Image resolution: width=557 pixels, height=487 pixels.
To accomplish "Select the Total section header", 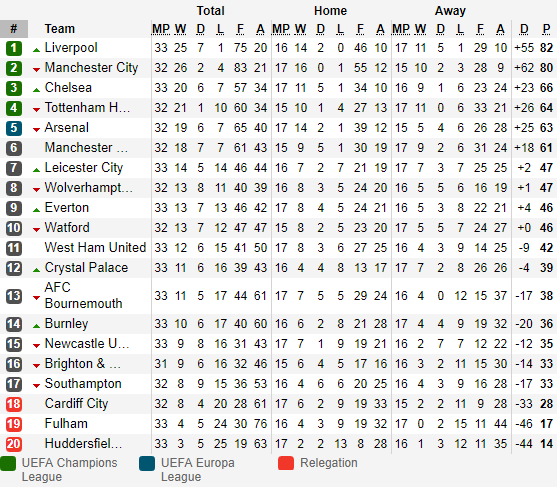I will (211, 11).
